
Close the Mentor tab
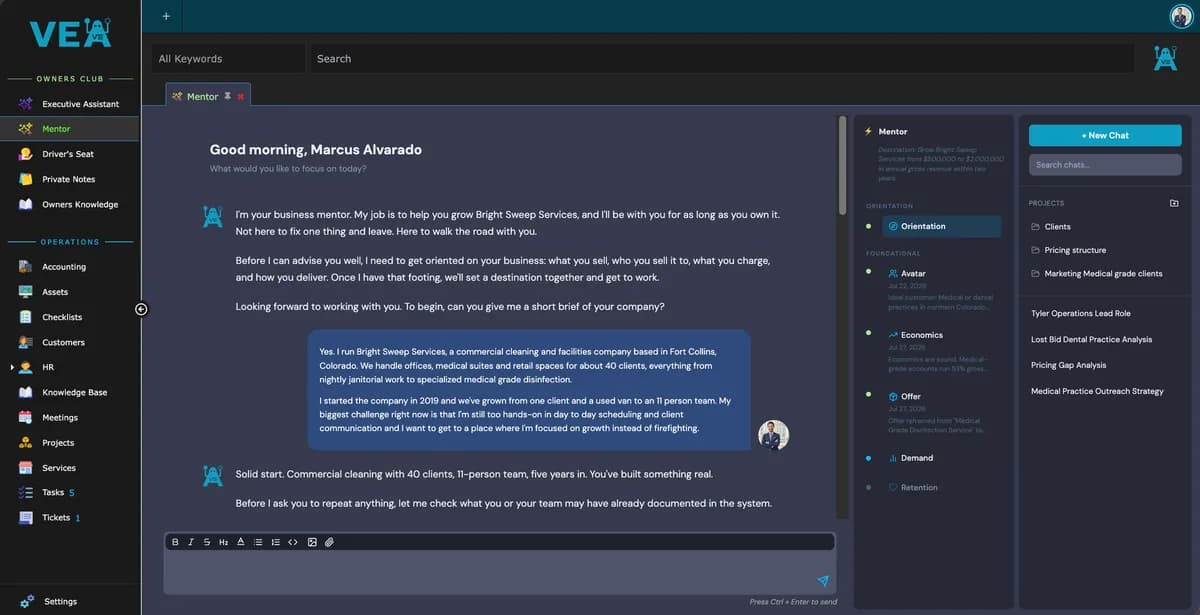tap(241, 96)
